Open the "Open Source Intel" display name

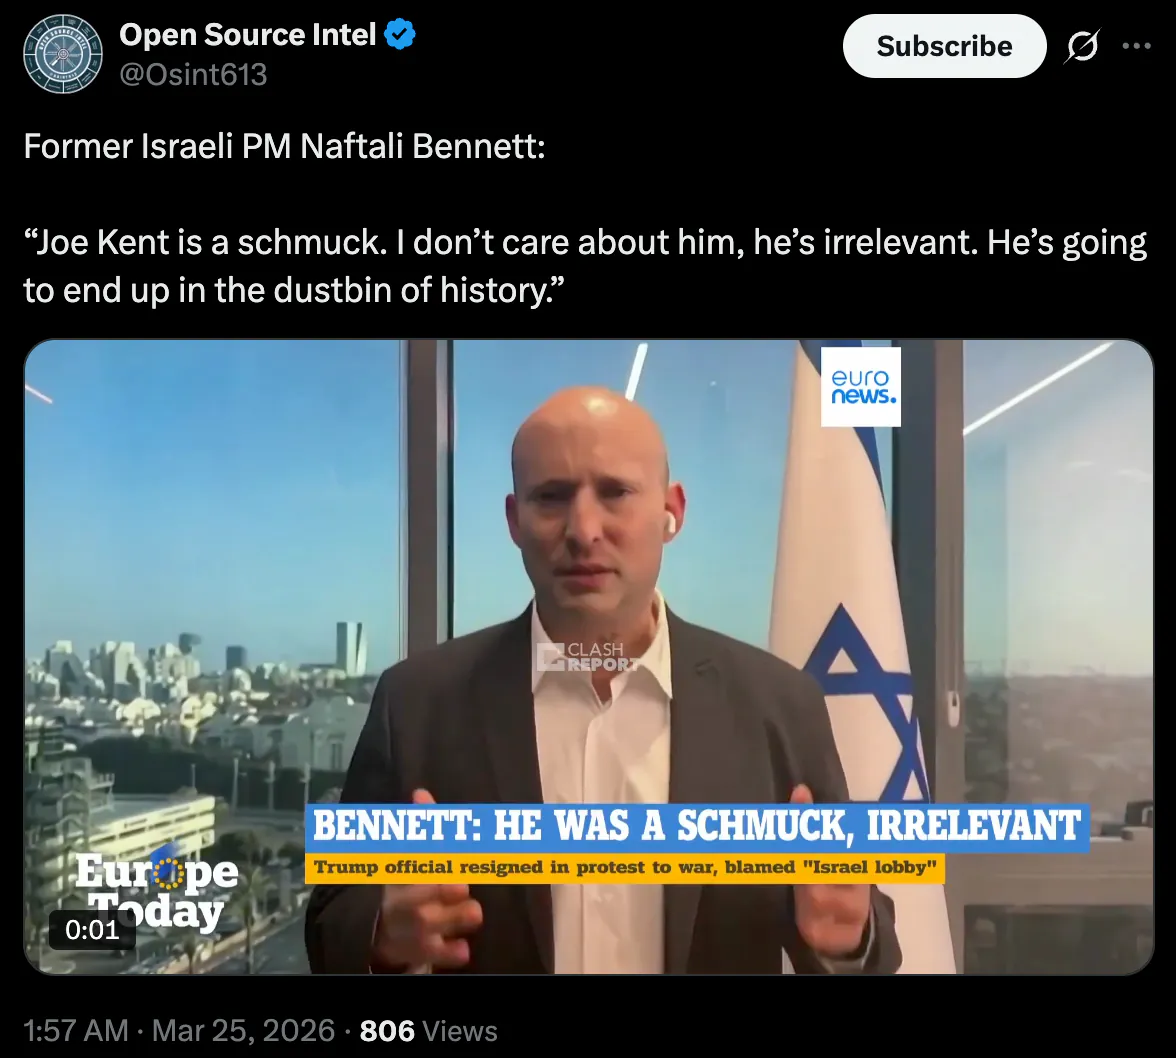[248, 34]
